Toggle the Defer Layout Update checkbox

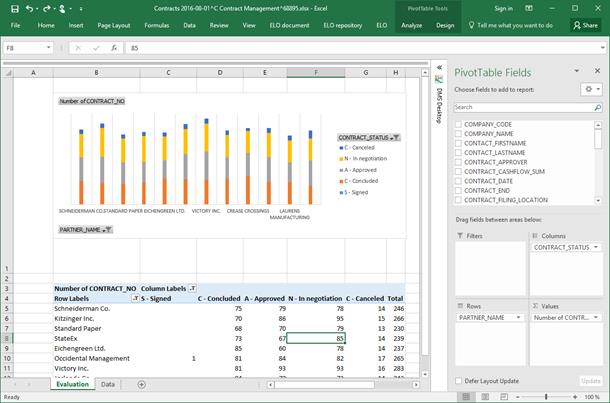pyautogui.click(x=459, y=381)
